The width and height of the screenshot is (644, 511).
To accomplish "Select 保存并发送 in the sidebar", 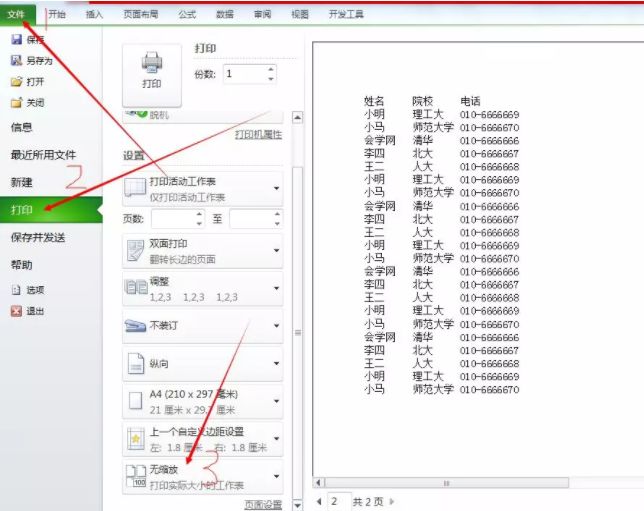I will point(38,237).
